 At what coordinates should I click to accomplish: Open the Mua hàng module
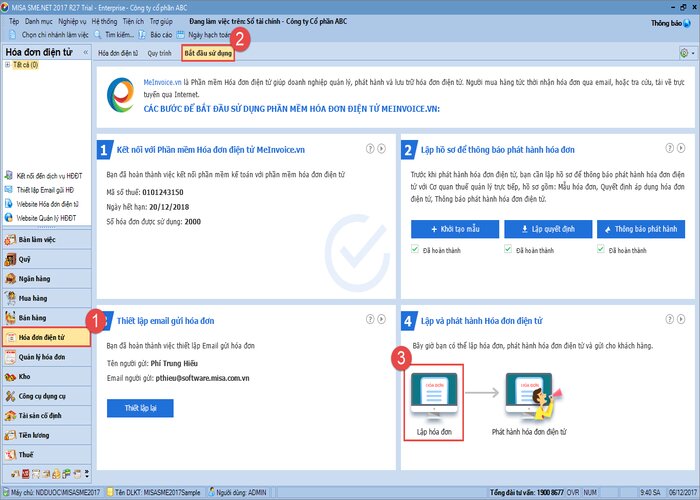47,298
